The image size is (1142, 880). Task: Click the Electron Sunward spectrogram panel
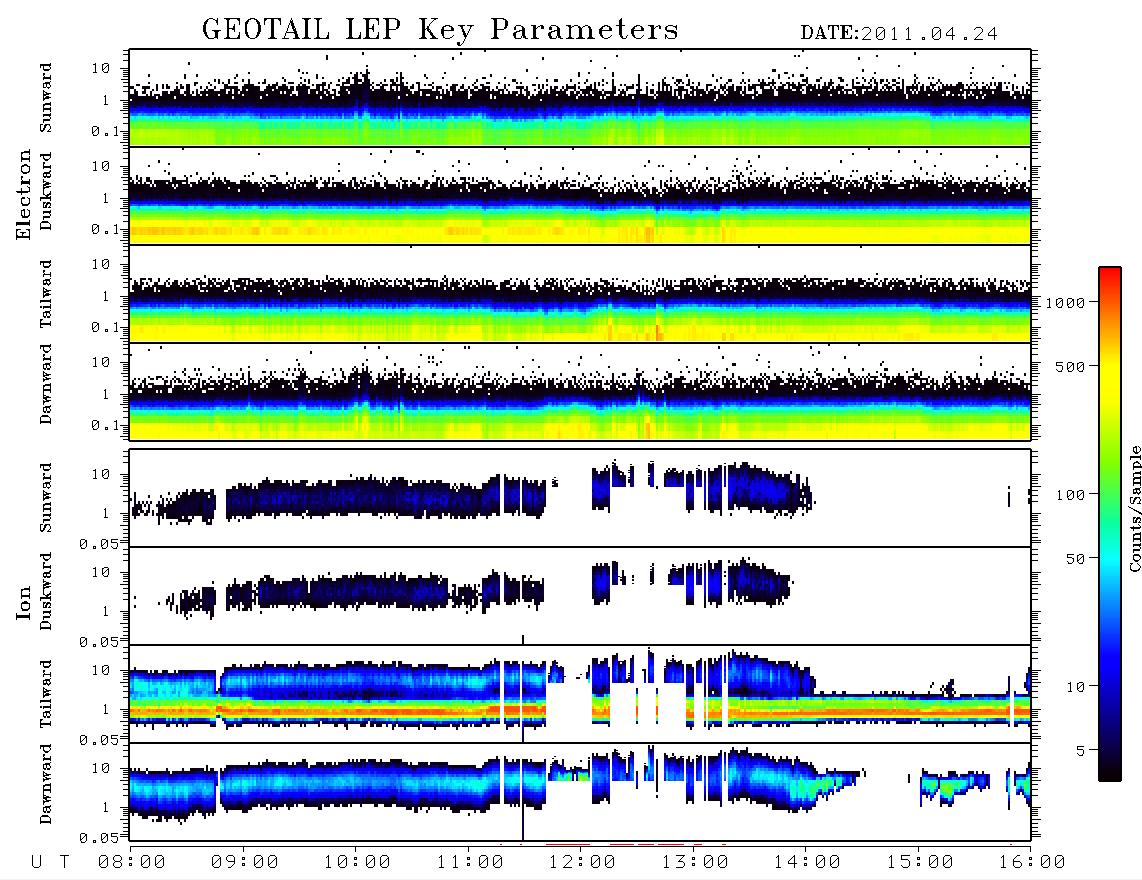(580, 98)
